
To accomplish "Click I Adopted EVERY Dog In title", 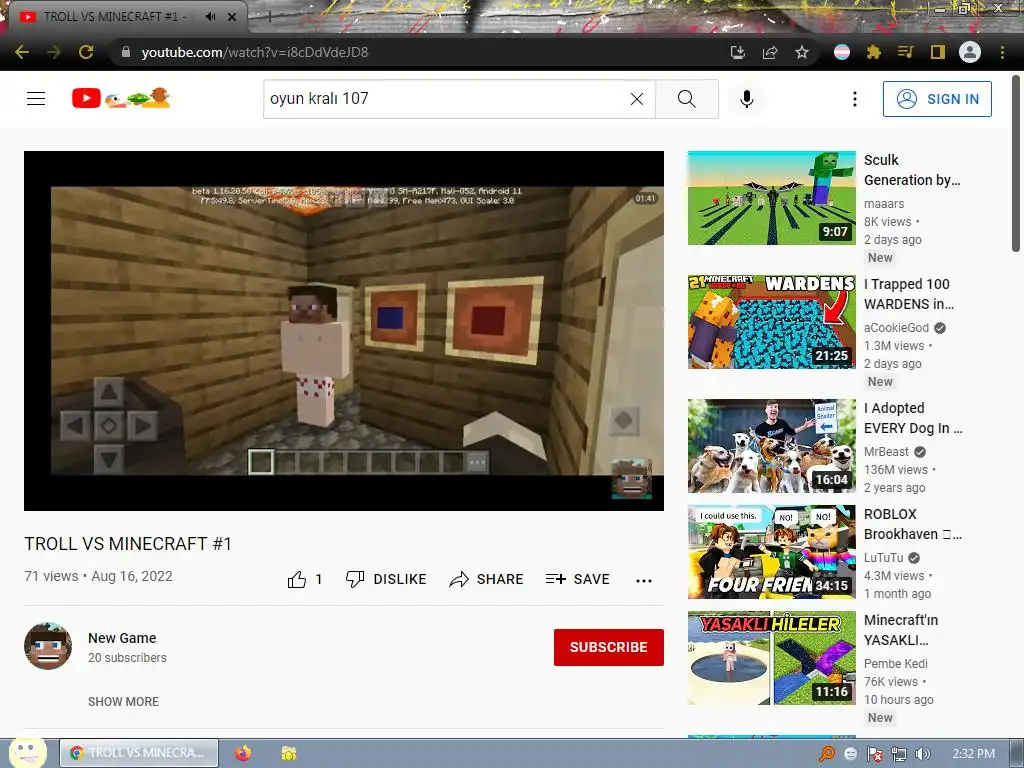I will (913, 418).
